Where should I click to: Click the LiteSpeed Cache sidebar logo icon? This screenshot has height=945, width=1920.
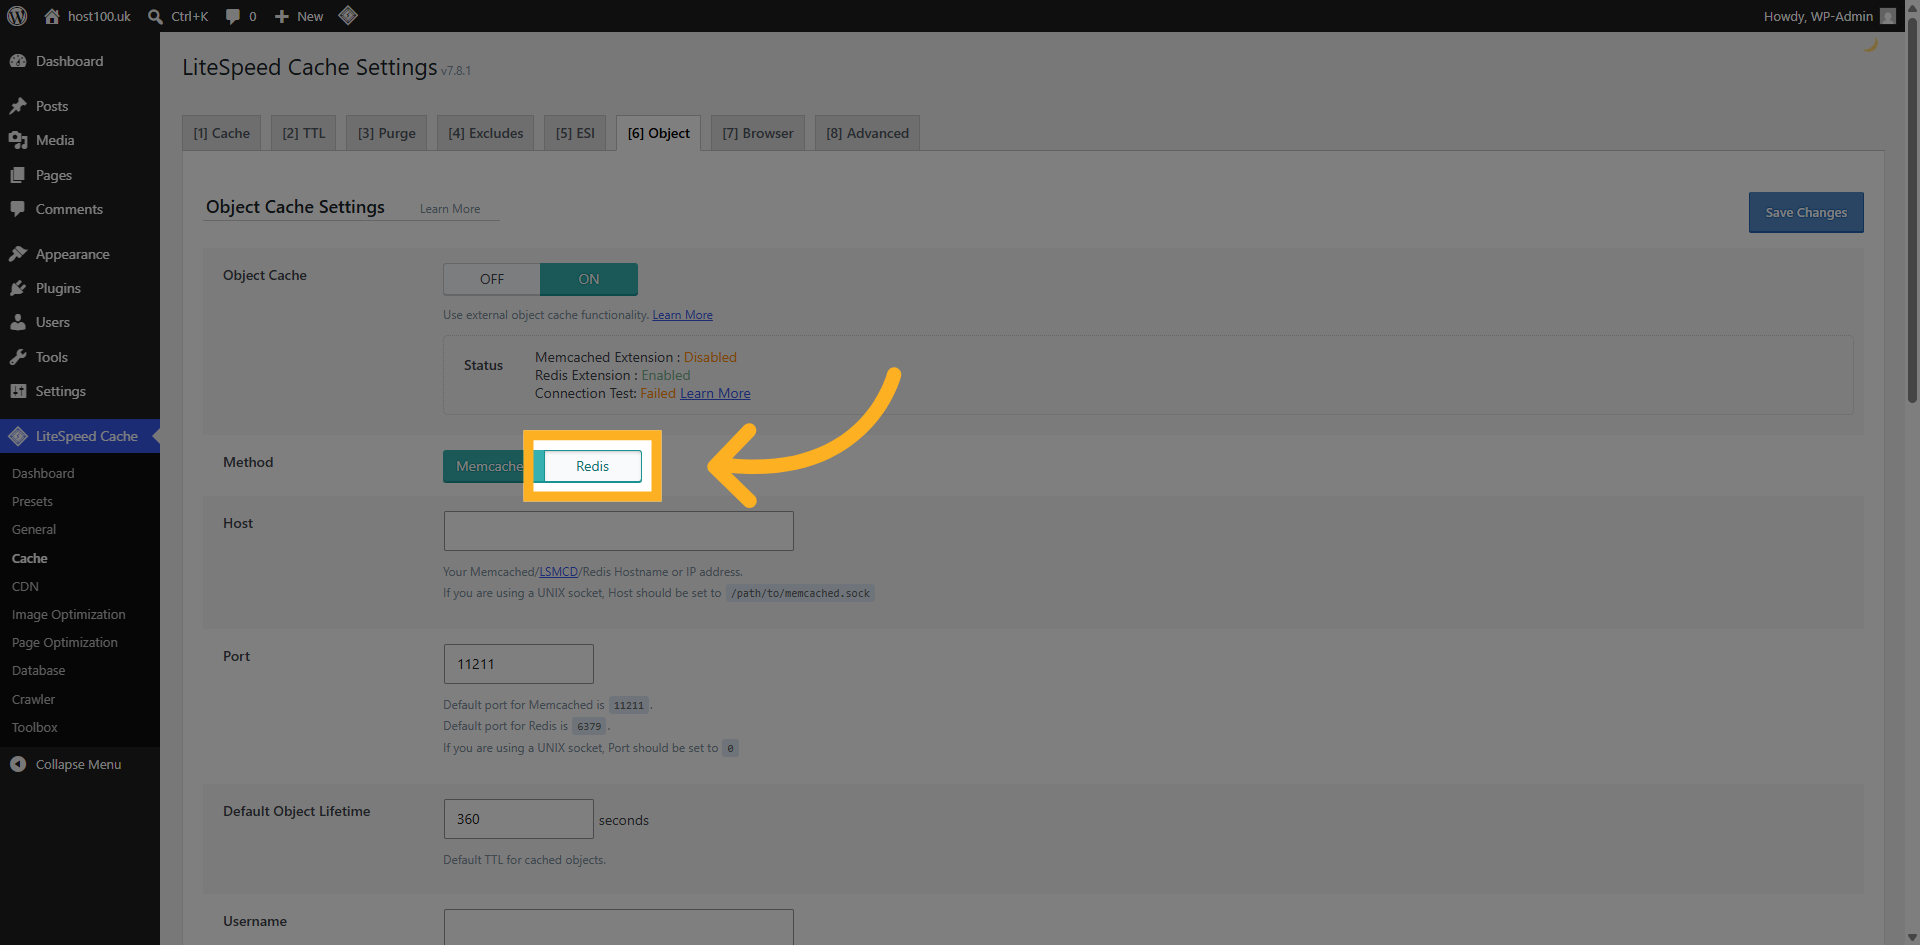[18, 436]
